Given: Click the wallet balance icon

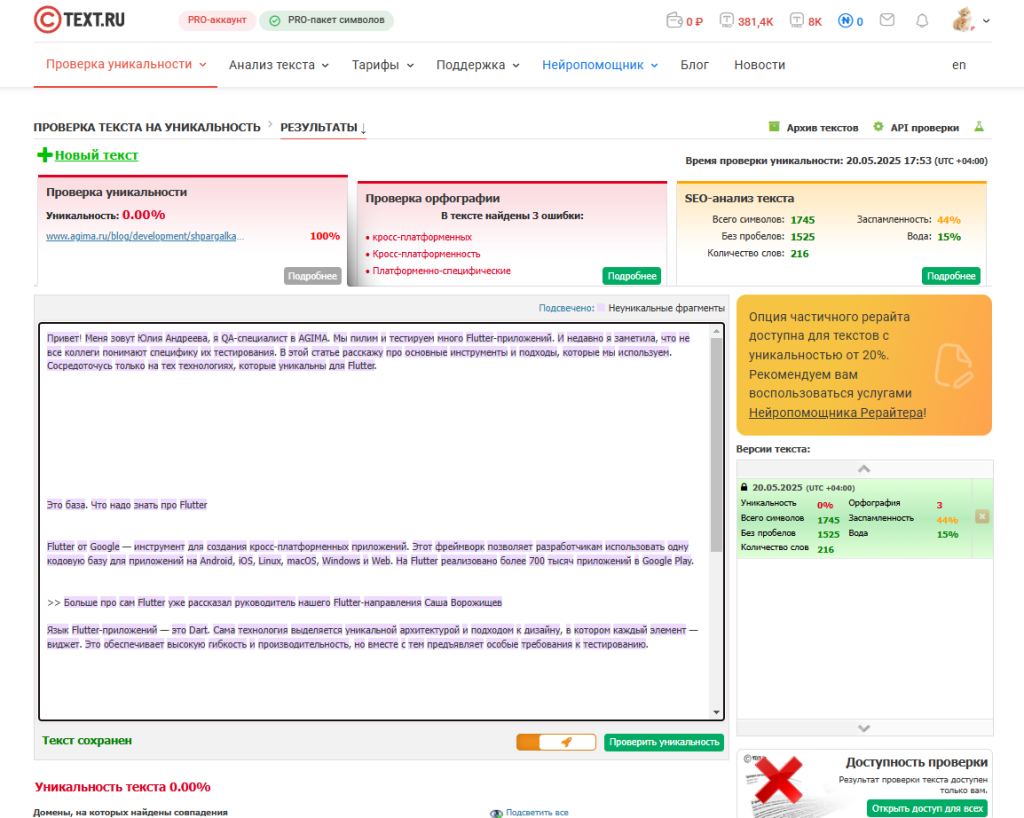Looking at the screenshot, I should click(x=674, y=21).
